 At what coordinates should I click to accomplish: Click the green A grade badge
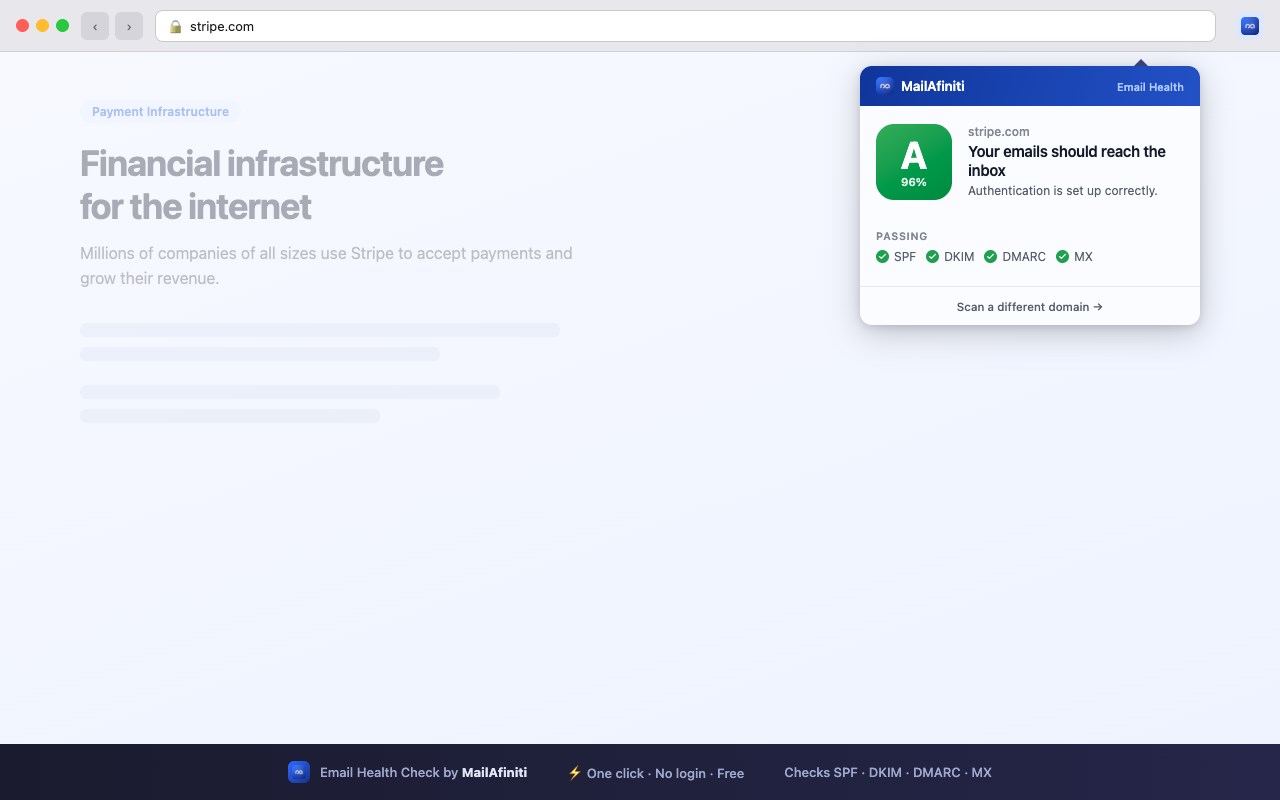914,162
